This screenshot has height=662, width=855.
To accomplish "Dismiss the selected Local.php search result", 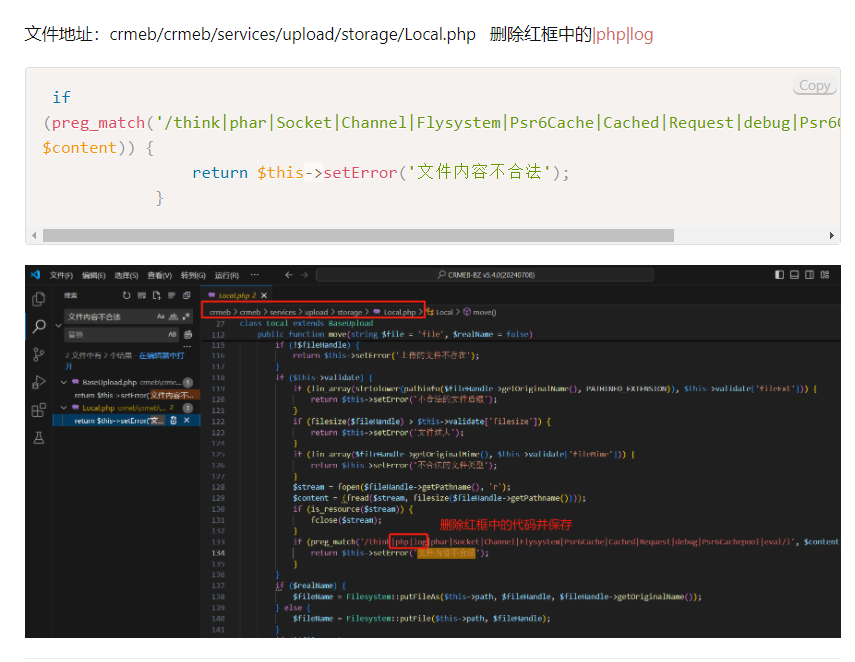I will tap(186, 420).
